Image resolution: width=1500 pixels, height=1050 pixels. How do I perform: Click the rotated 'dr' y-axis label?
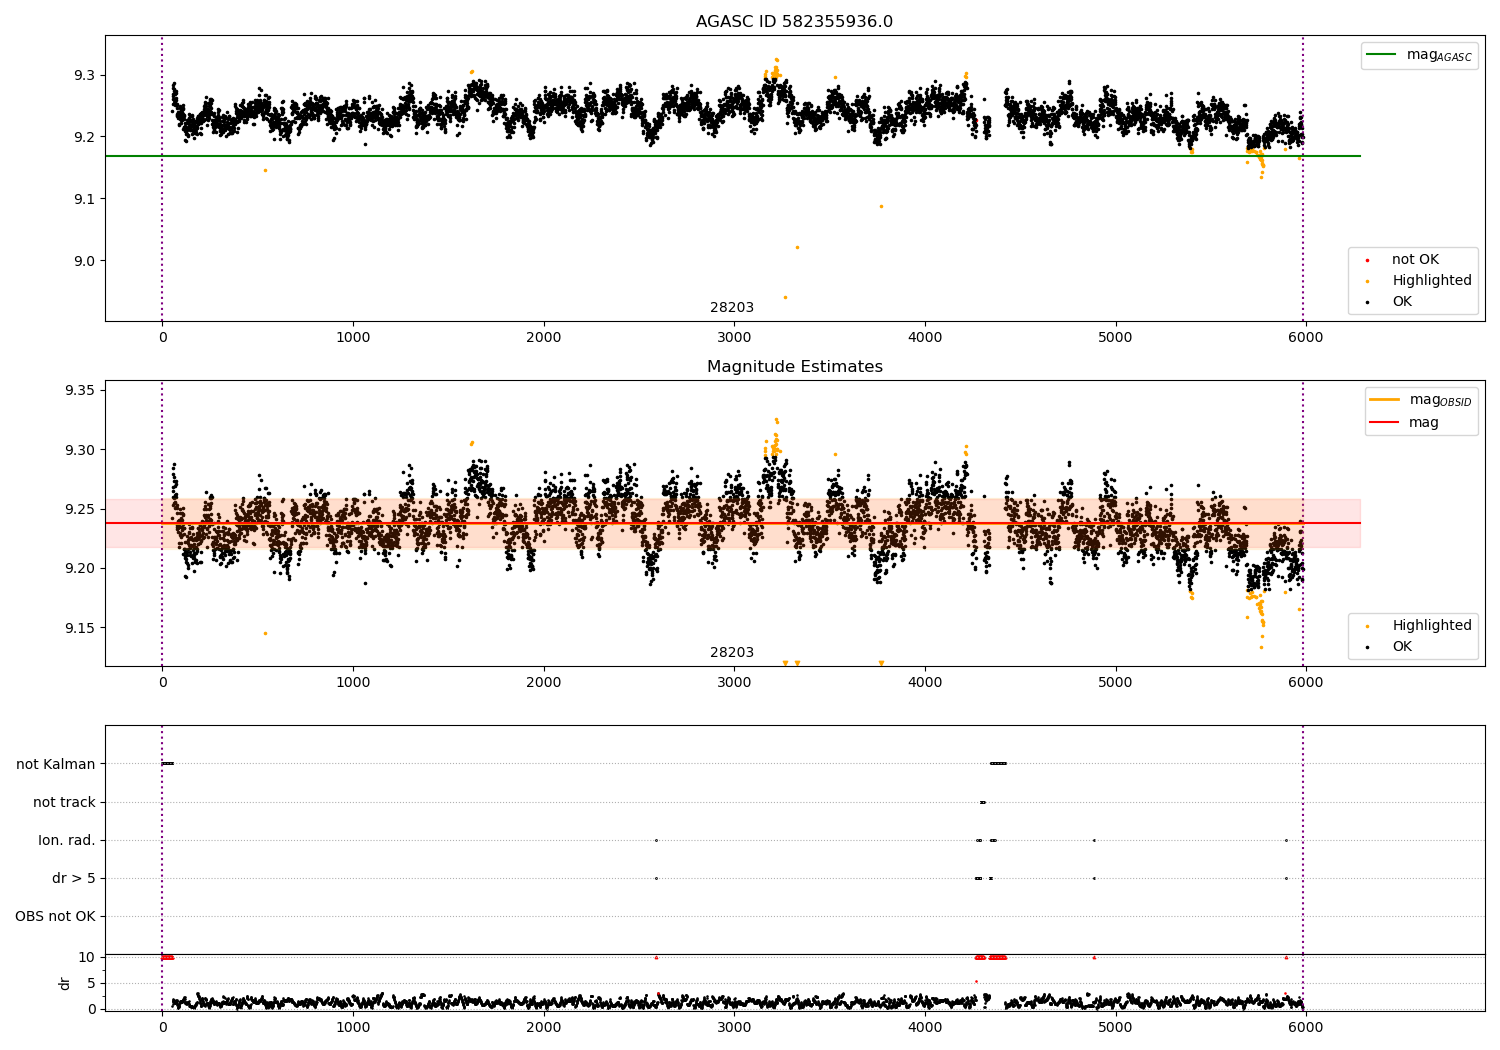(65, 984)
